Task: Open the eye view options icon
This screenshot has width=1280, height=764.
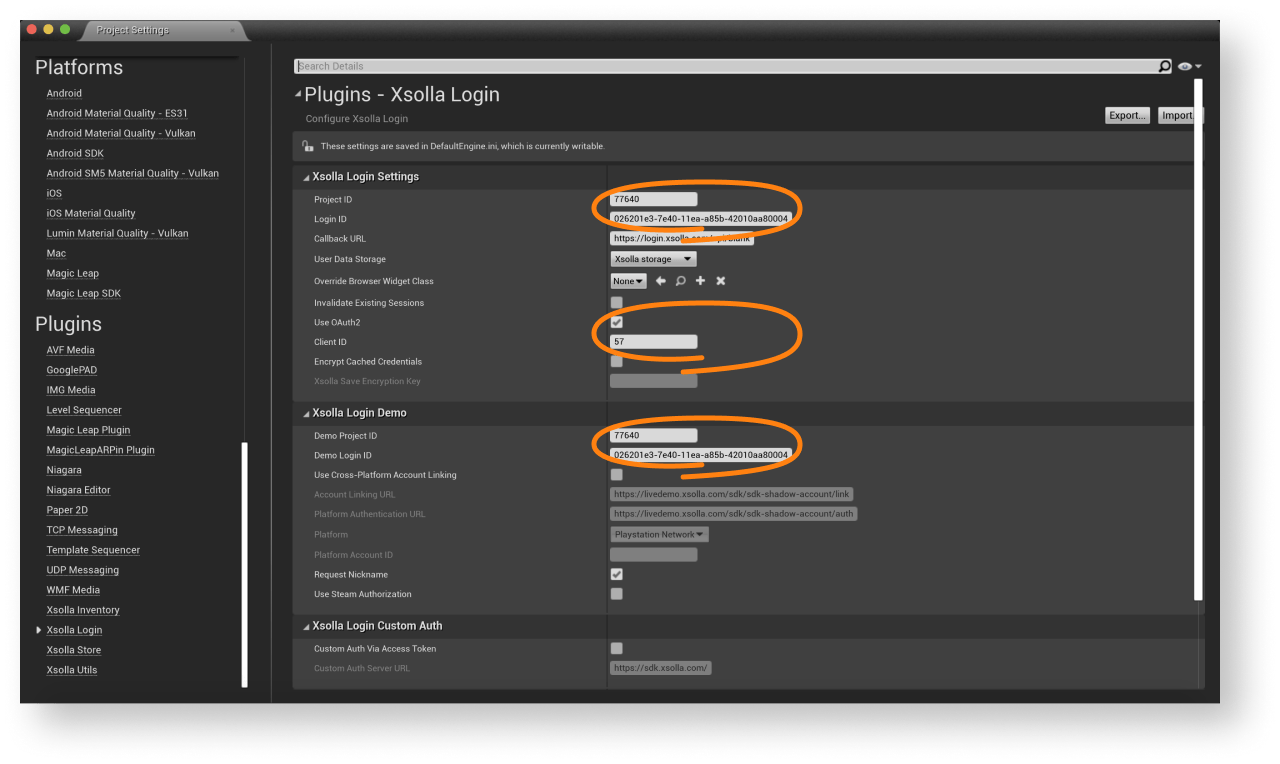Action: coord(1185,66)
